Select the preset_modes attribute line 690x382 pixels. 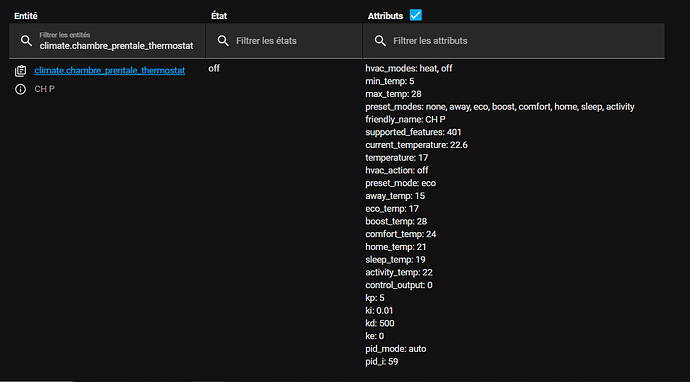(500, 107)
